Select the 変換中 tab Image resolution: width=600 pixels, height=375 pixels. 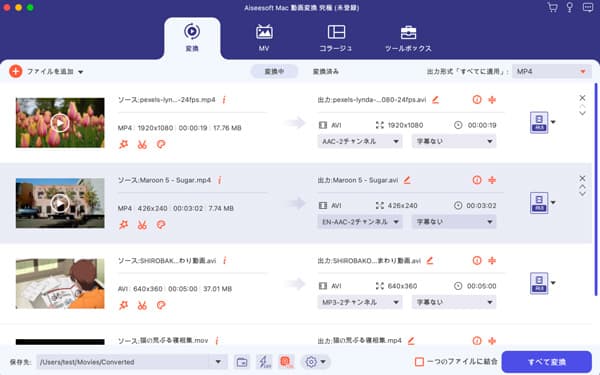[x=274, y=72]
